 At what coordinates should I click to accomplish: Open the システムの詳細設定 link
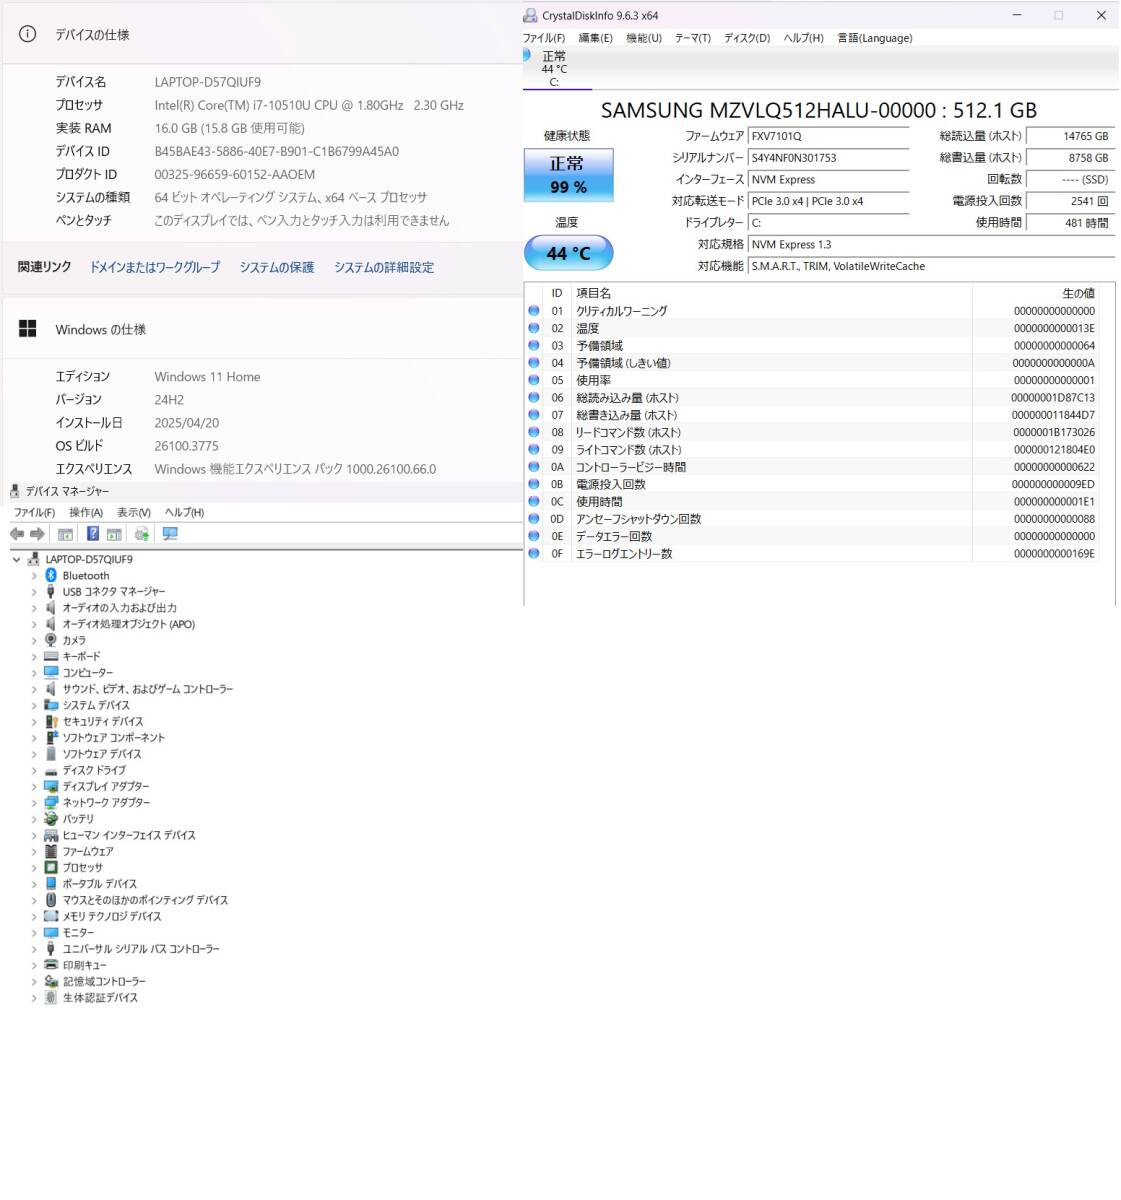384,267
